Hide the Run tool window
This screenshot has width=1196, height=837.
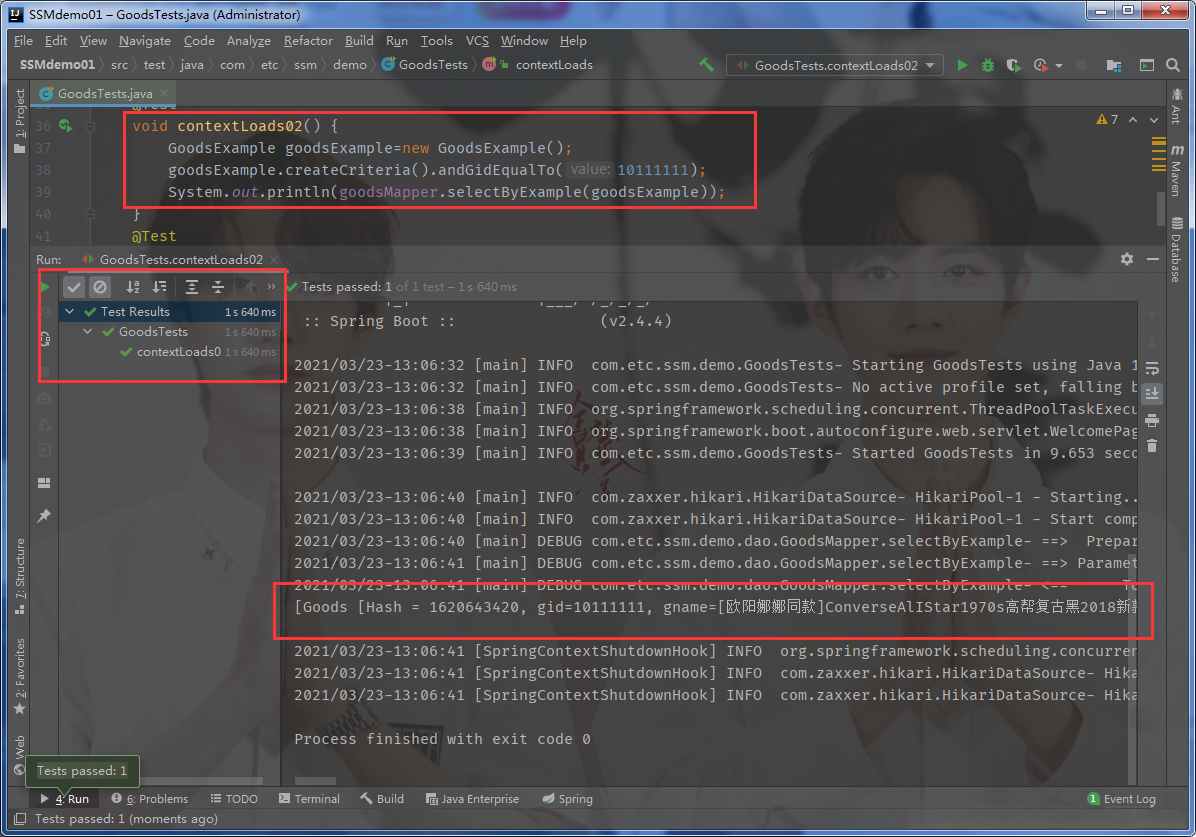[x=1153, y=259]
